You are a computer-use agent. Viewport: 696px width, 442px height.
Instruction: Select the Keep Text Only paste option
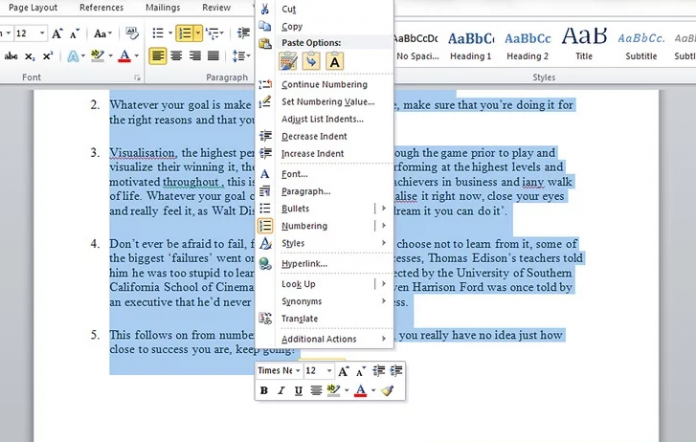tap(334, 62)
